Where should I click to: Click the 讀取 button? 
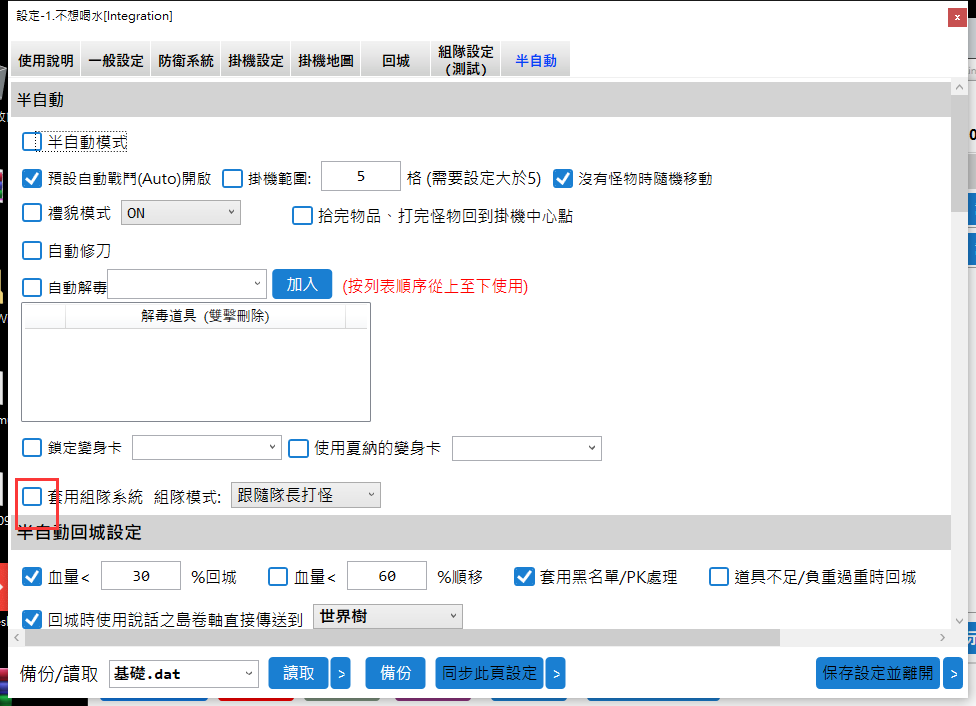tap(298, 673)
